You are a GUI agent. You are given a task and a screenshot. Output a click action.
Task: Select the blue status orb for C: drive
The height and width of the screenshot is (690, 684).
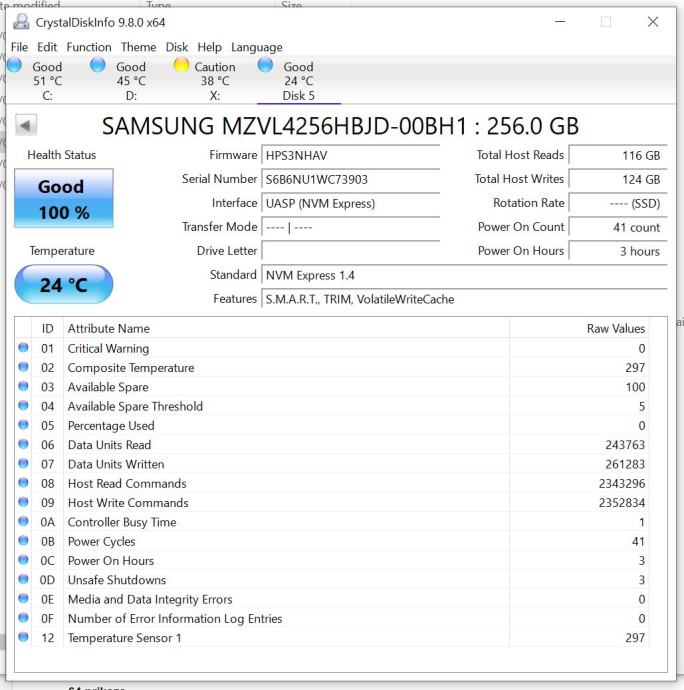[x=15, y=65]
